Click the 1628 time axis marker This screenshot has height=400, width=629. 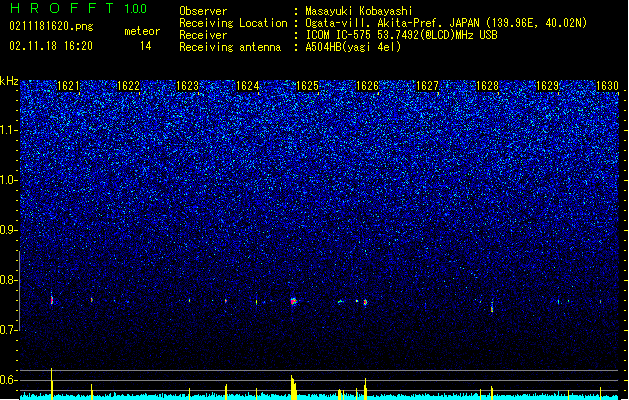point(487,86)
